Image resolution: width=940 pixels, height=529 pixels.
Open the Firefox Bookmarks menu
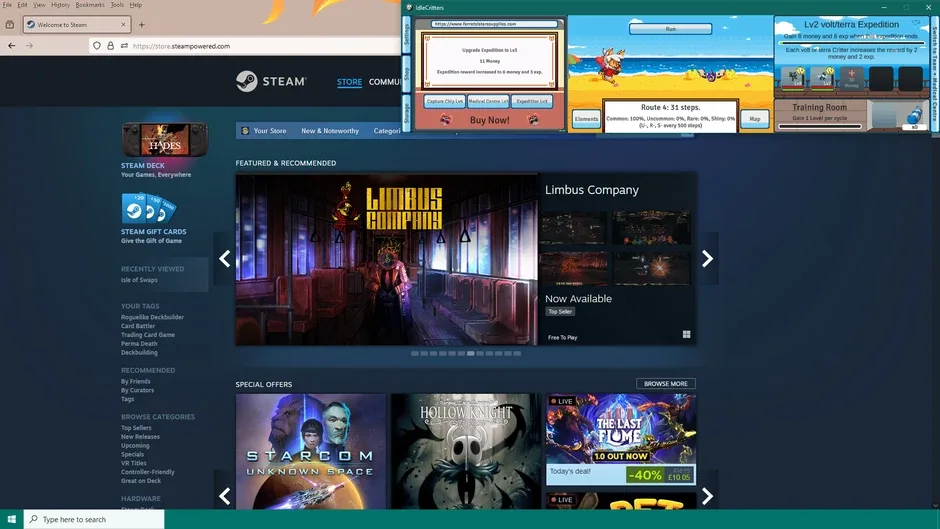(x=90, y=5)
